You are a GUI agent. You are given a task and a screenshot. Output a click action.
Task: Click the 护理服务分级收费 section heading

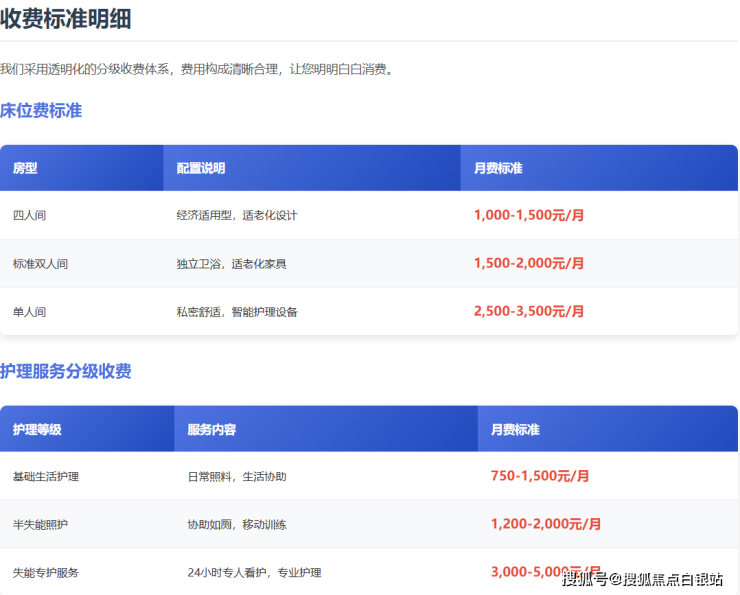coord(66,372)
